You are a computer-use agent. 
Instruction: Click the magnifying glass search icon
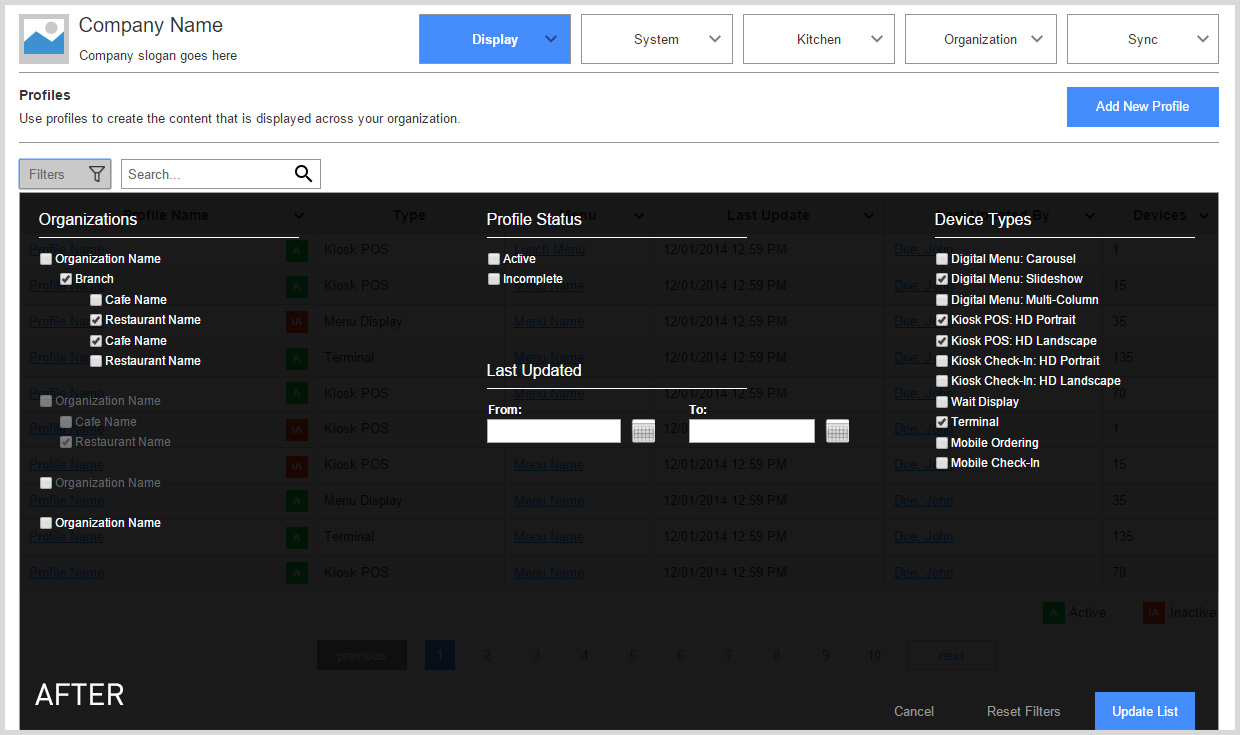pyautogui.click(x=304, y=174)
